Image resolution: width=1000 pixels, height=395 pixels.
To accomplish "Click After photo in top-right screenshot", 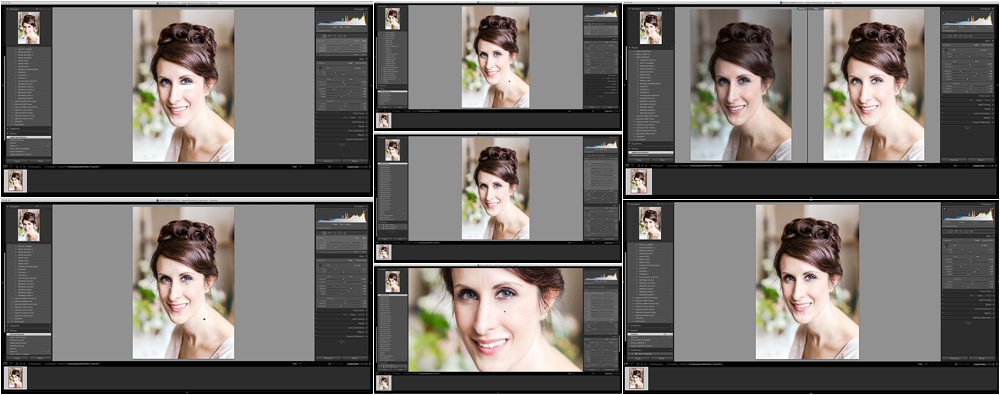I will click(874, 85).
